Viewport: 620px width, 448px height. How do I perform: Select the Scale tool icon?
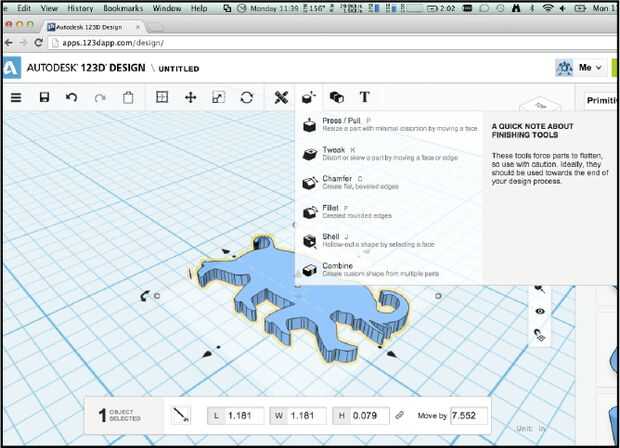(x=218, y=97)
